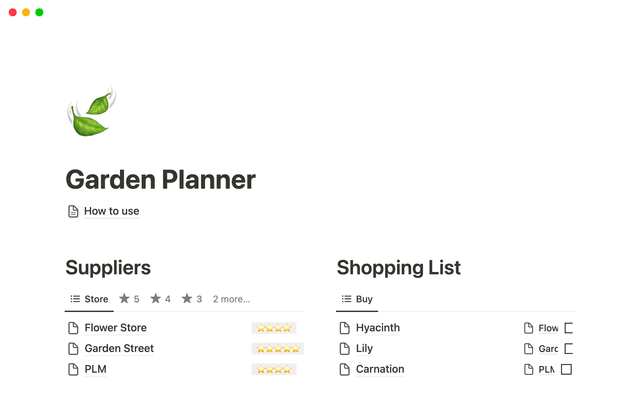This screenshot has height=400, width=640.
Task: Select the Store view tab
Action: 89,299
